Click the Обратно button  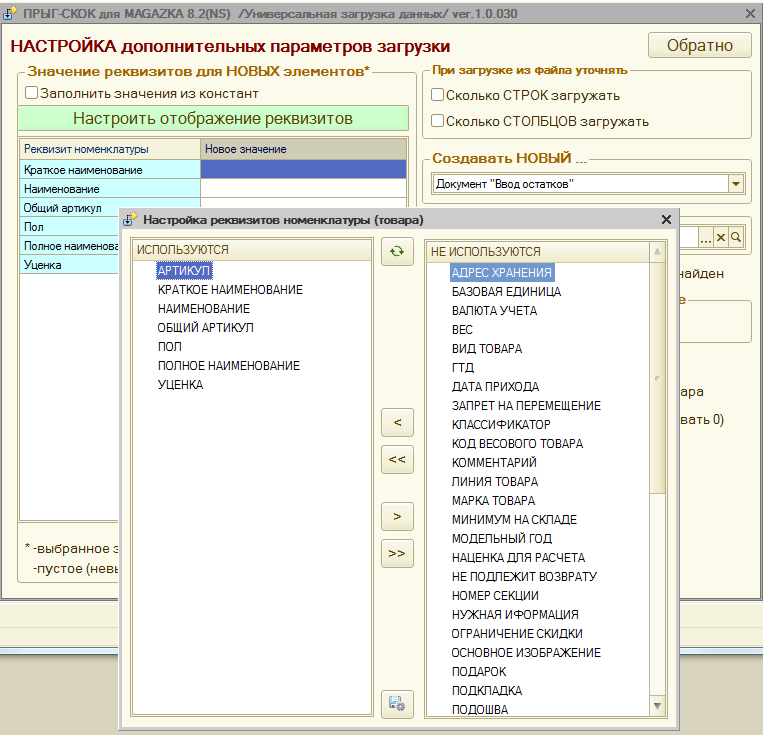point(700,45)
